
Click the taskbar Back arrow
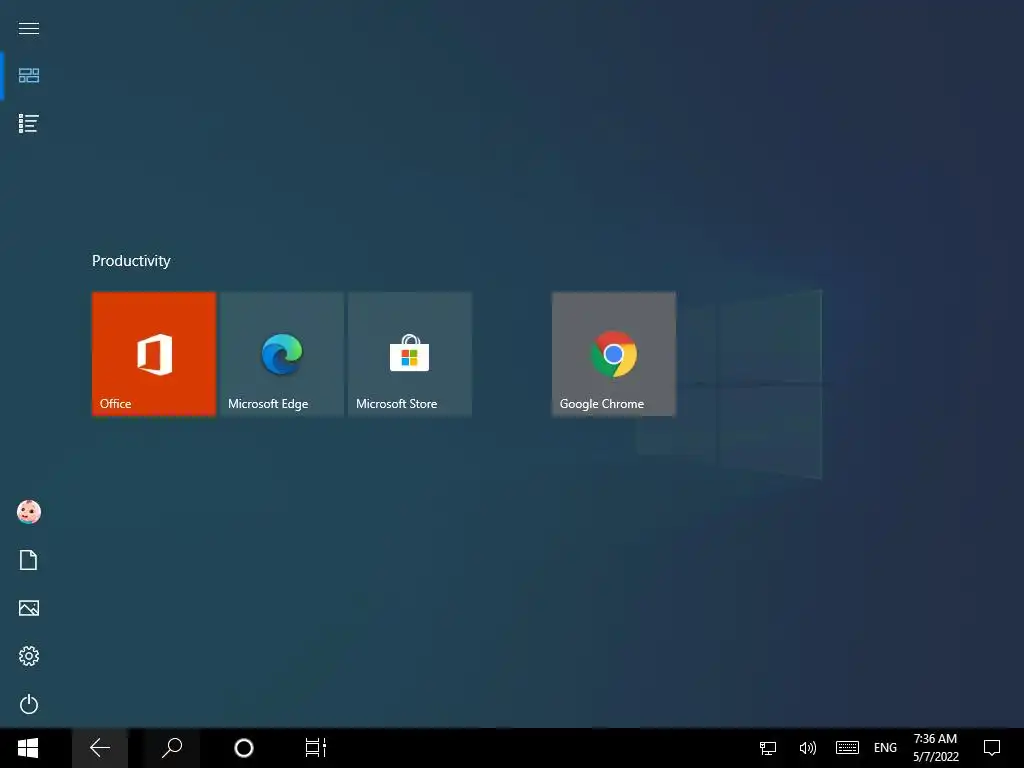(x=100, y=748)
